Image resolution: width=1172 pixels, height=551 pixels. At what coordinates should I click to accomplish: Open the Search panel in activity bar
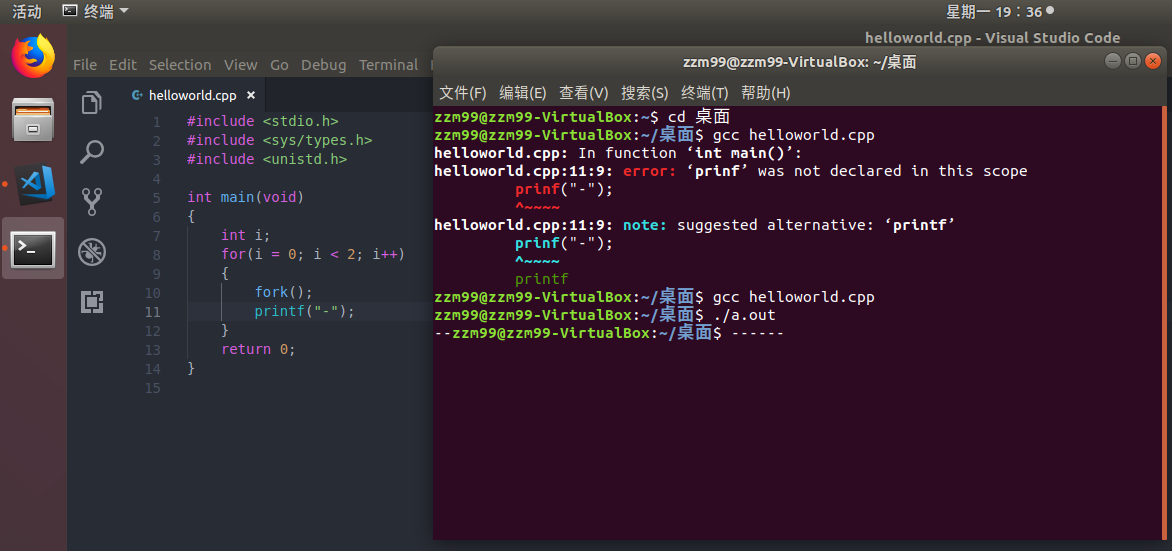92,152
